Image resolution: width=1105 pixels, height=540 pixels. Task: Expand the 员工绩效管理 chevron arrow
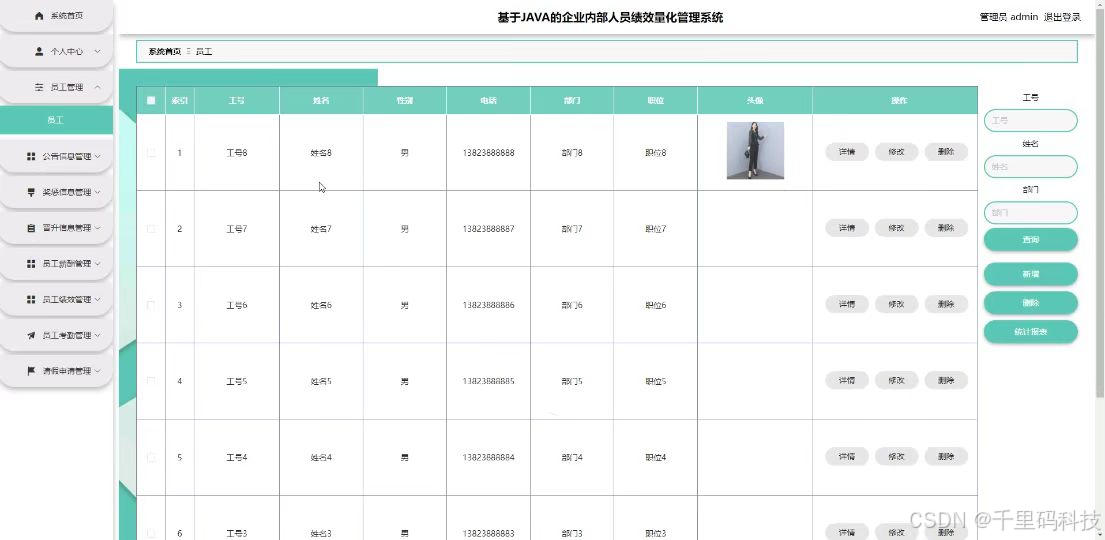pos(97,300)
